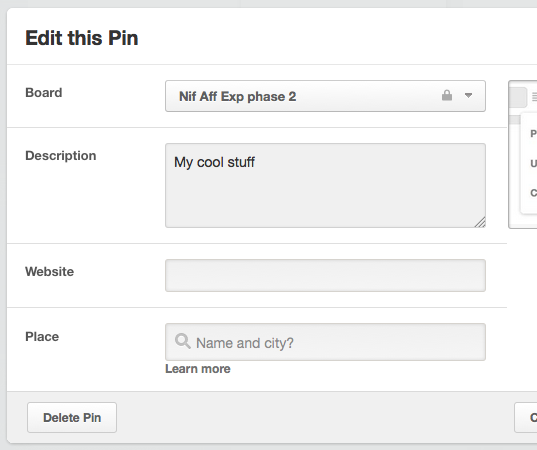Click the hamburger lines icon in preview
Image resolution: width=537 pixels, height=450 pixels.
click(534, 97)
